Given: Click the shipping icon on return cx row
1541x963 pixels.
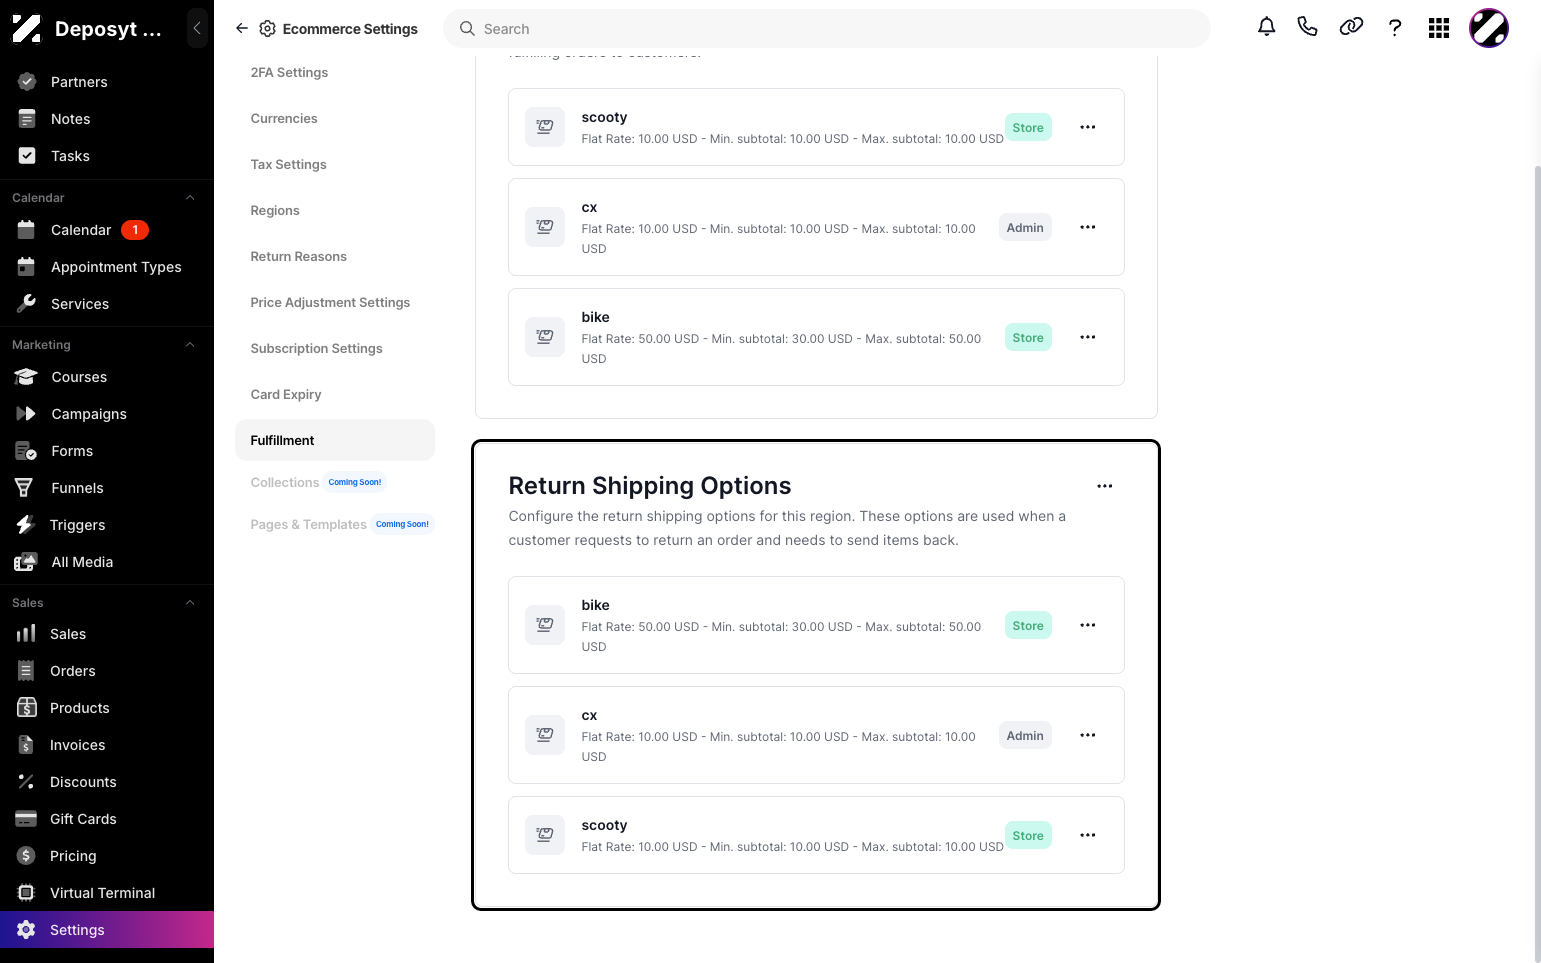Looking at the screenshot, I should tap(545, 735).
